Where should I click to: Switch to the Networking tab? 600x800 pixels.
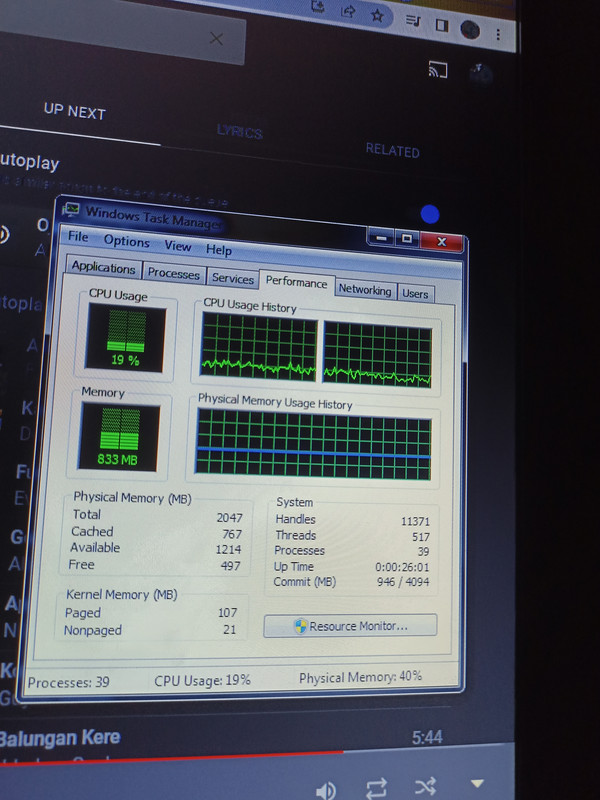tap(365, 290)
